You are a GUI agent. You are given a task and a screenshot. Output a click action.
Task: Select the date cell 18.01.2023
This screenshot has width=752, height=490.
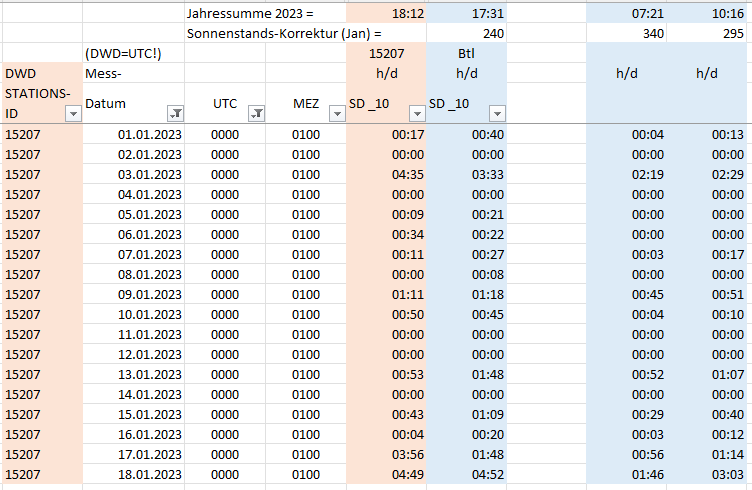click(x=134, y=474)
